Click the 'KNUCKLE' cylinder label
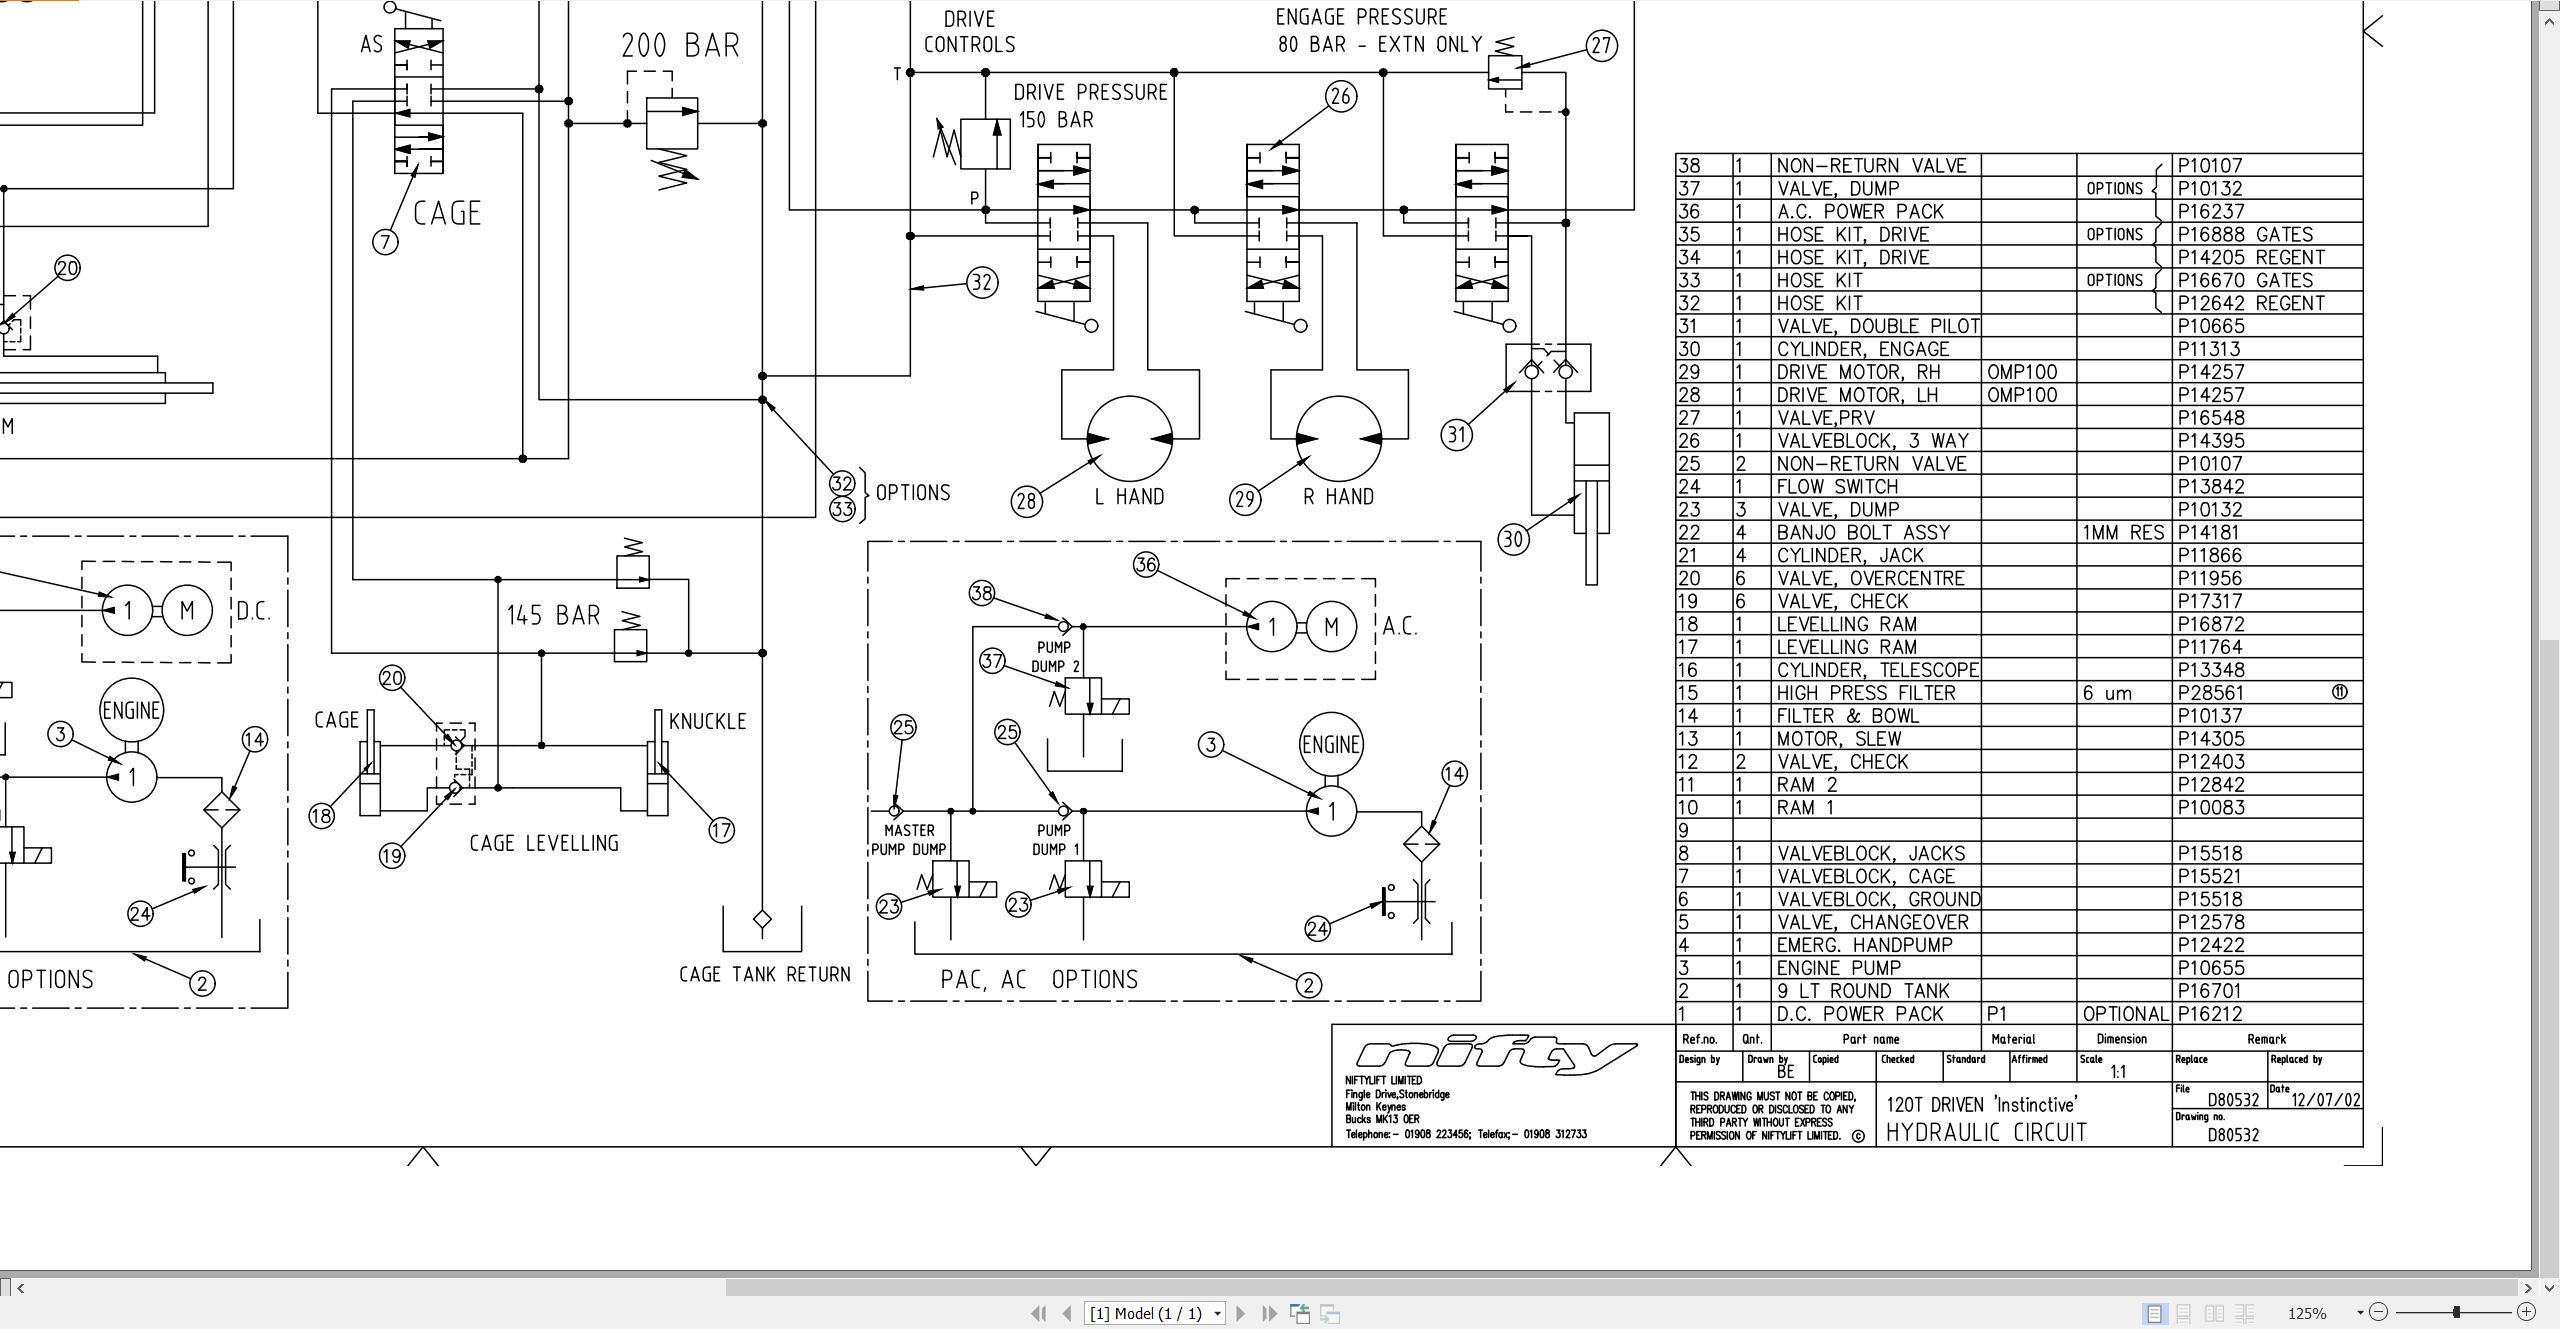Image resolution: width=2560 pixels, height=1329 pixels. click(707, 721)
